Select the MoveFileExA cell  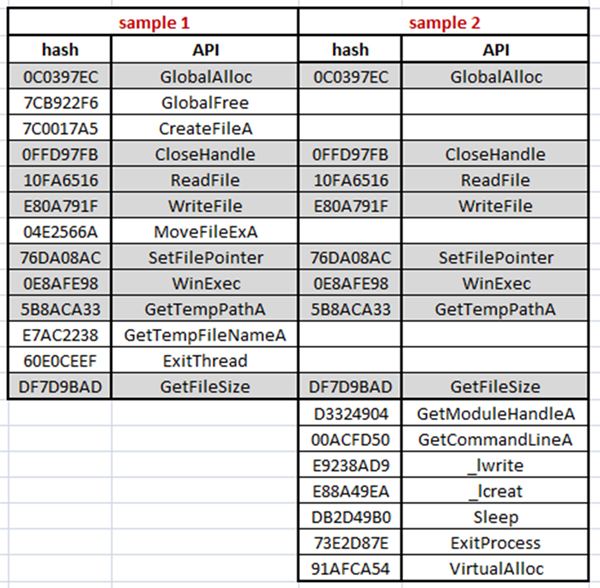[204, 232]
